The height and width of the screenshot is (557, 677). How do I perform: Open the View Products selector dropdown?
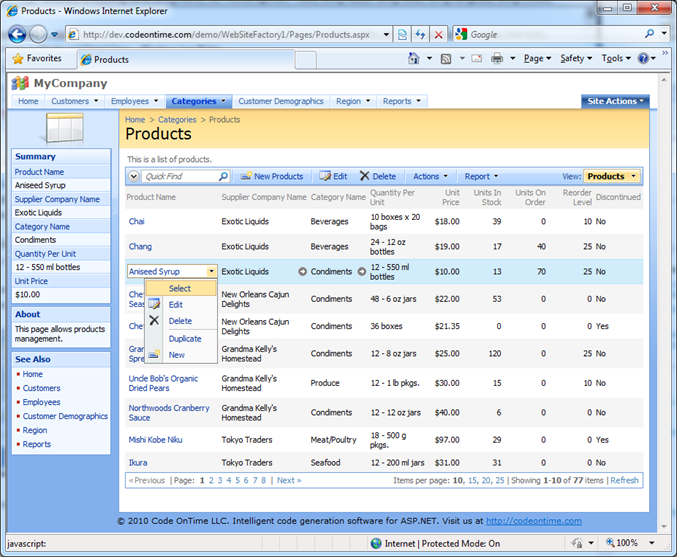tap(612, 176)
